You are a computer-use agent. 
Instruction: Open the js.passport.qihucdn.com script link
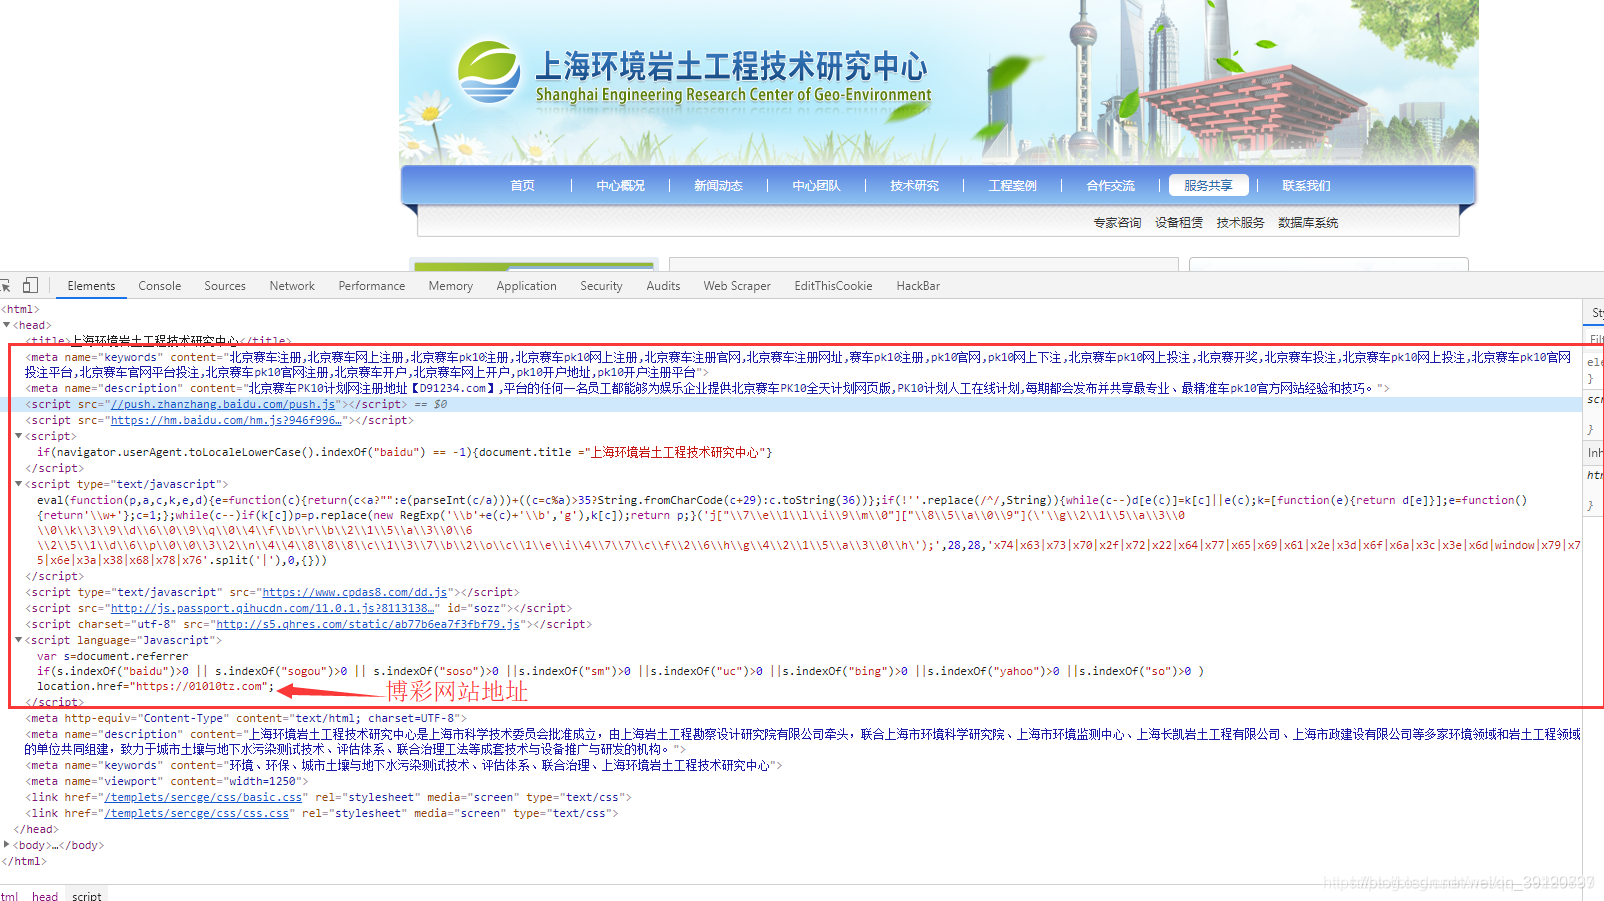tap(272, 608)
